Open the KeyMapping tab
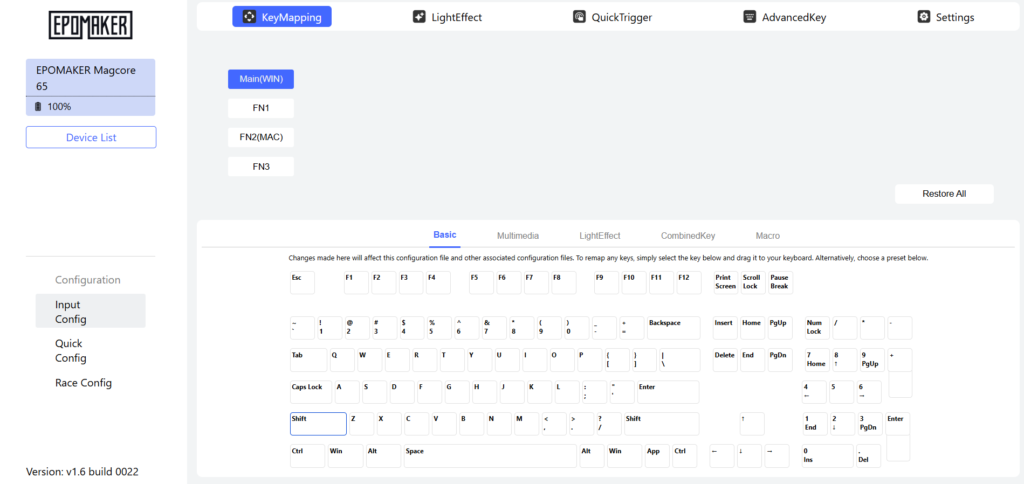 pos(282,17)
